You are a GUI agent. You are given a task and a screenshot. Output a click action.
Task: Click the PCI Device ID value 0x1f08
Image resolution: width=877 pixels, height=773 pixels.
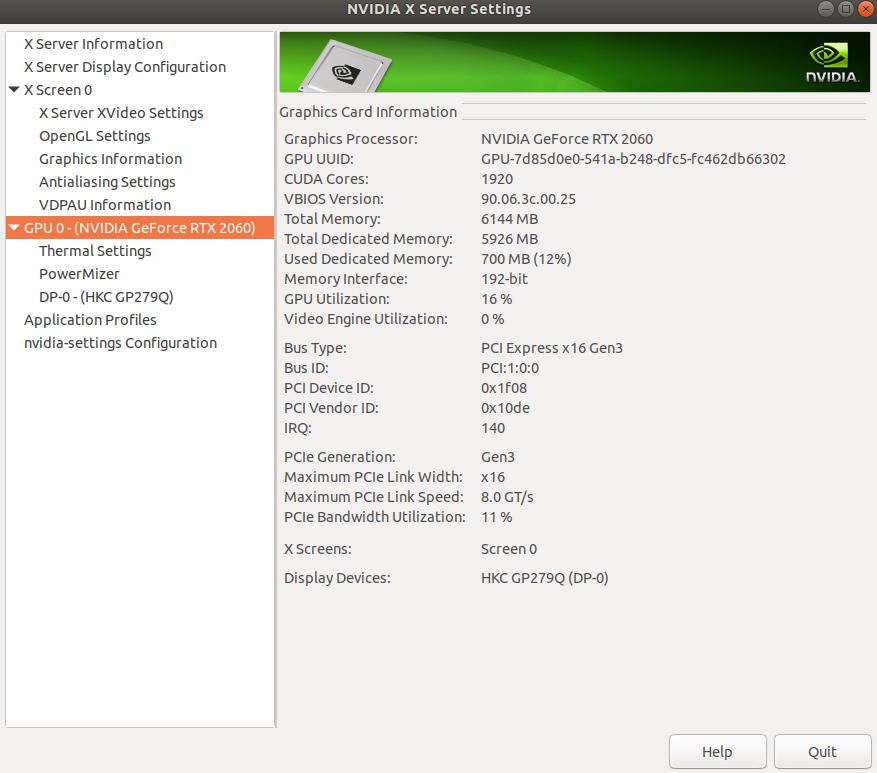pos(504,388)
